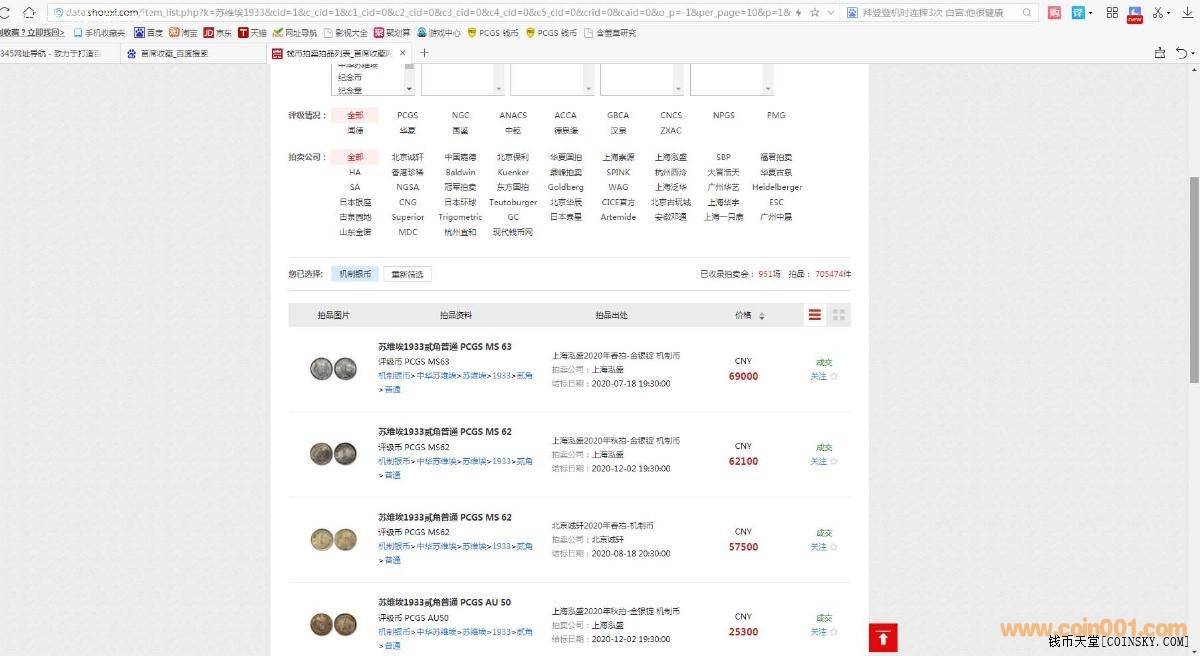Switch to list view layout icon

coord(815,315)
